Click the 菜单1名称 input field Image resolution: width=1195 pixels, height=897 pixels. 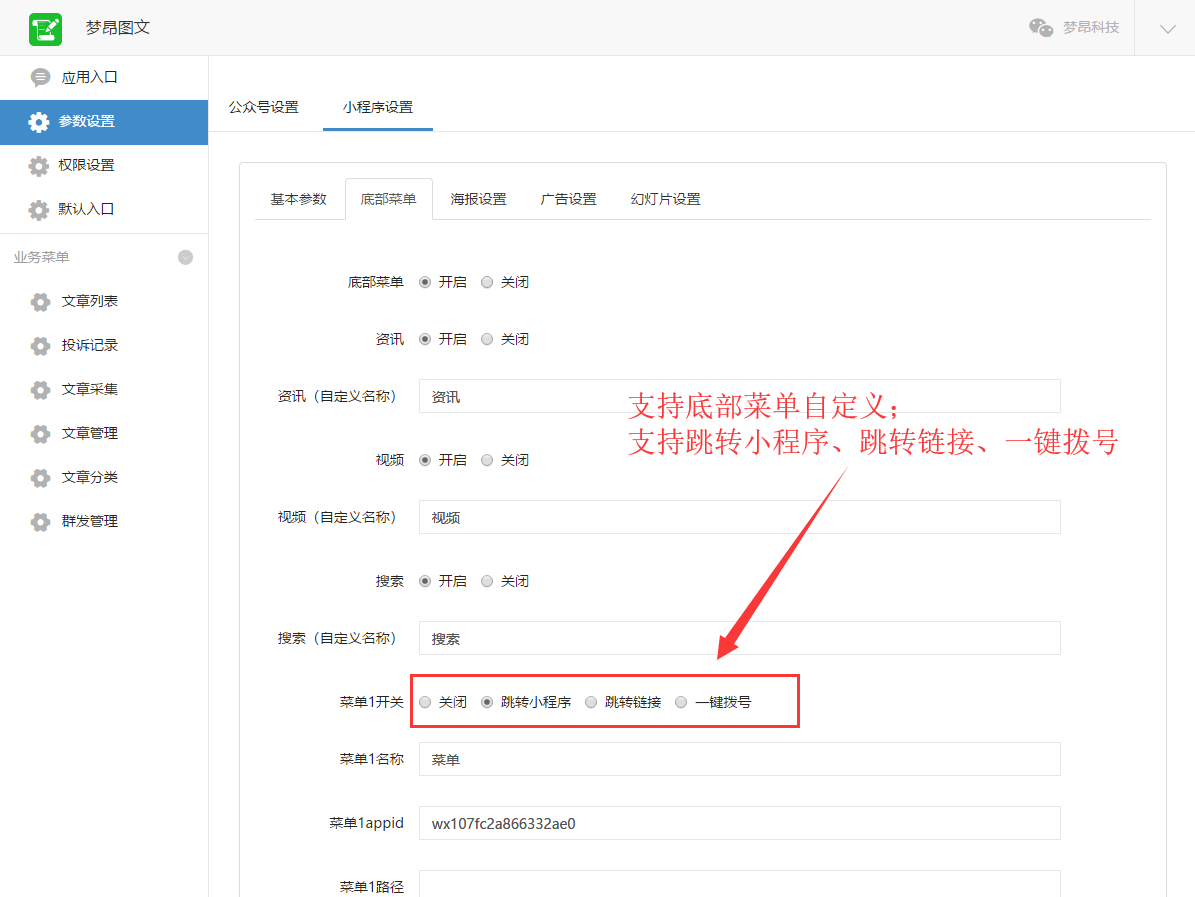tap(739, 759)
